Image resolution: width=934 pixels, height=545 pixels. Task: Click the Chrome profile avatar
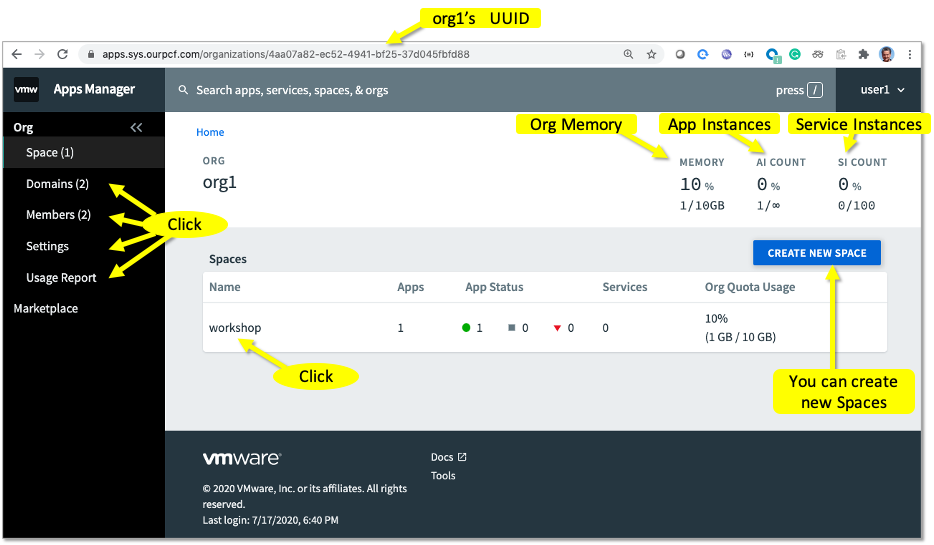click(x=886, y=54)
